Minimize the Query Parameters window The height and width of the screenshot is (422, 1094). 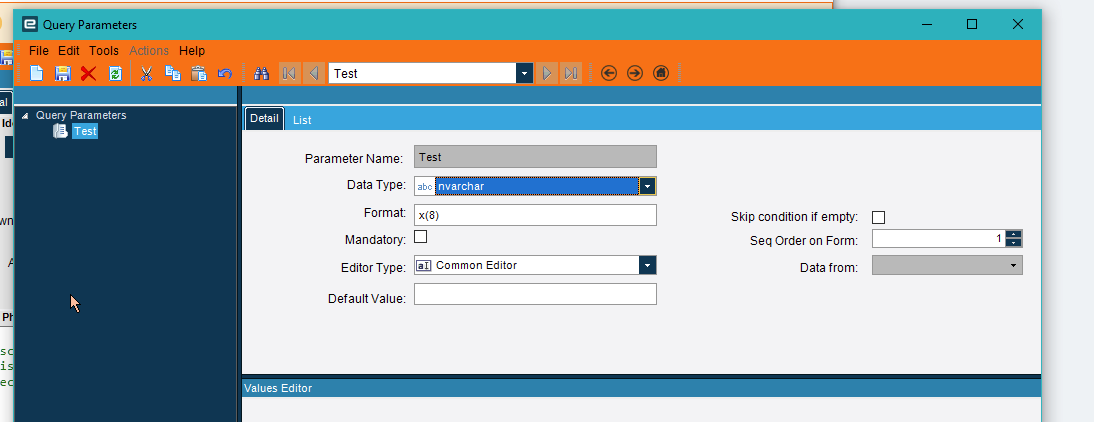click(927, 24)
